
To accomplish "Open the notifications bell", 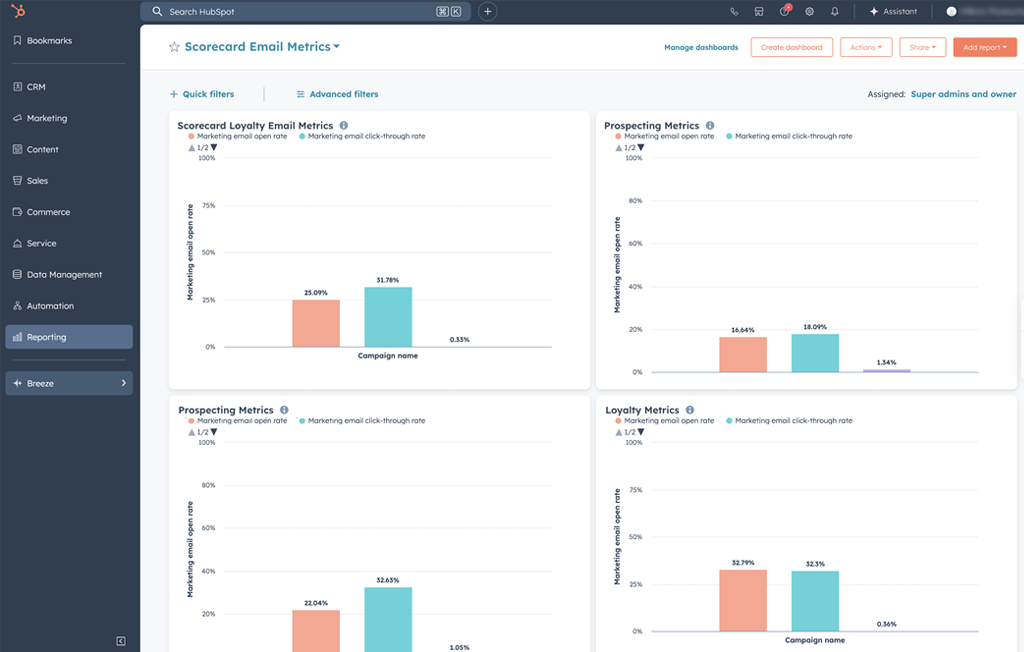I will pos(835,12).
